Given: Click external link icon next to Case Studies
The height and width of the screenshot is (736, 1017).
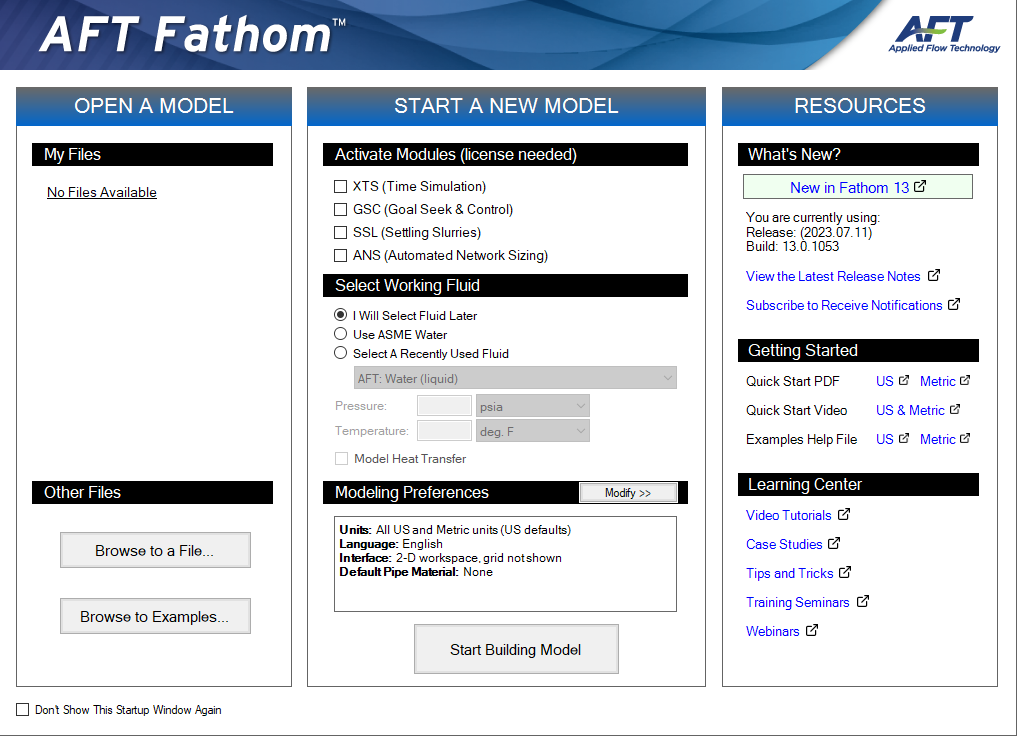Looking at the screenshot, I should pyautogui.click(x=834, y=544).
